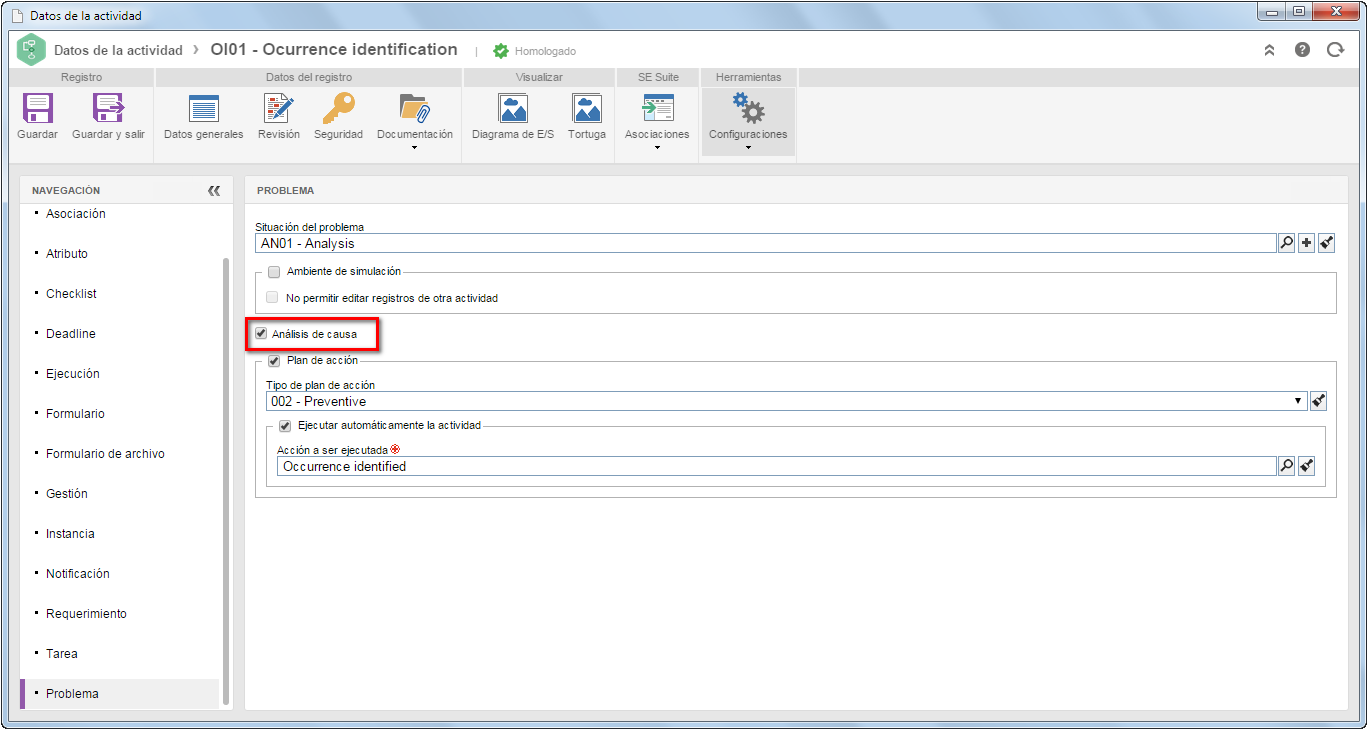This screenshot has height=730, width=1368.
Task: Click the activity process icon in header
Action: click(32, 50)
